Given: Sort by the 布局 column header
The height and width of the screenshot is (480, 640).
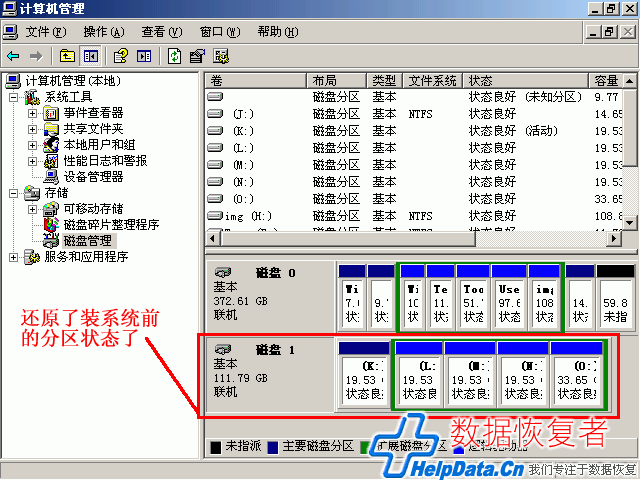Looking at the screenshot, I should (336, 80).
